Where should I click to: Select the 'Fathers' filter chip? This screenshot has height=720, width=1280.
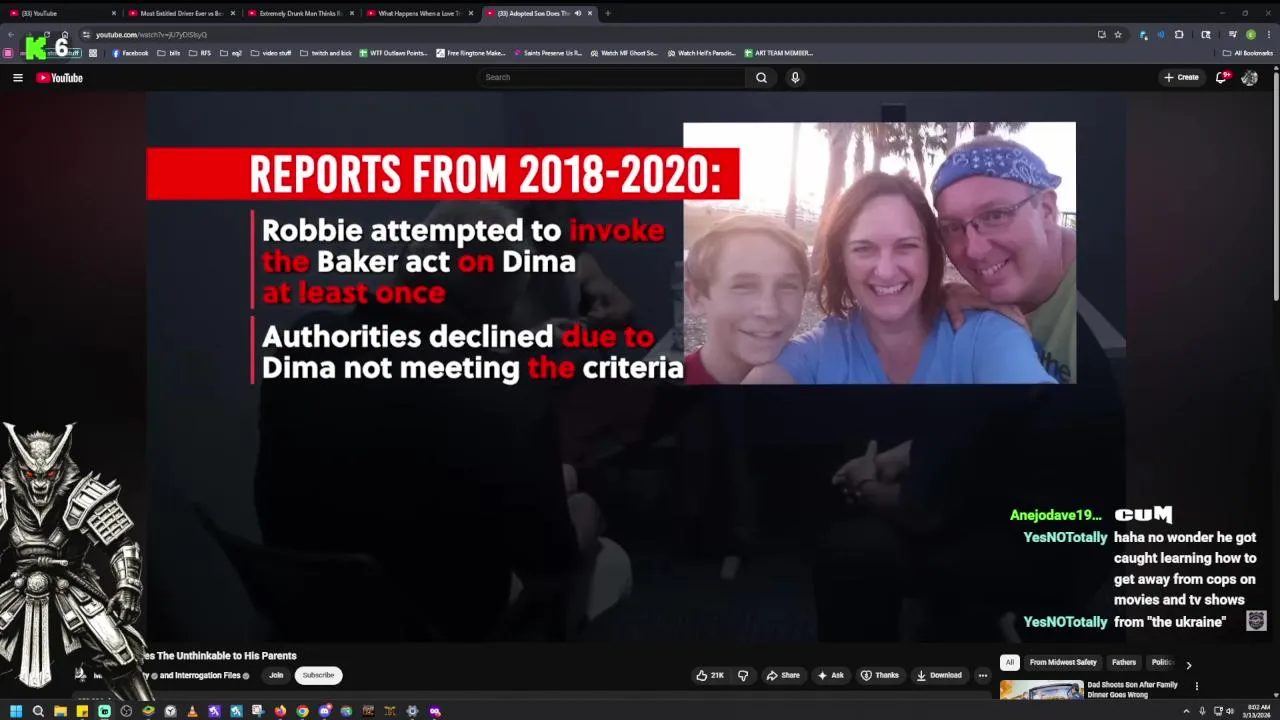coord(1124,662)
